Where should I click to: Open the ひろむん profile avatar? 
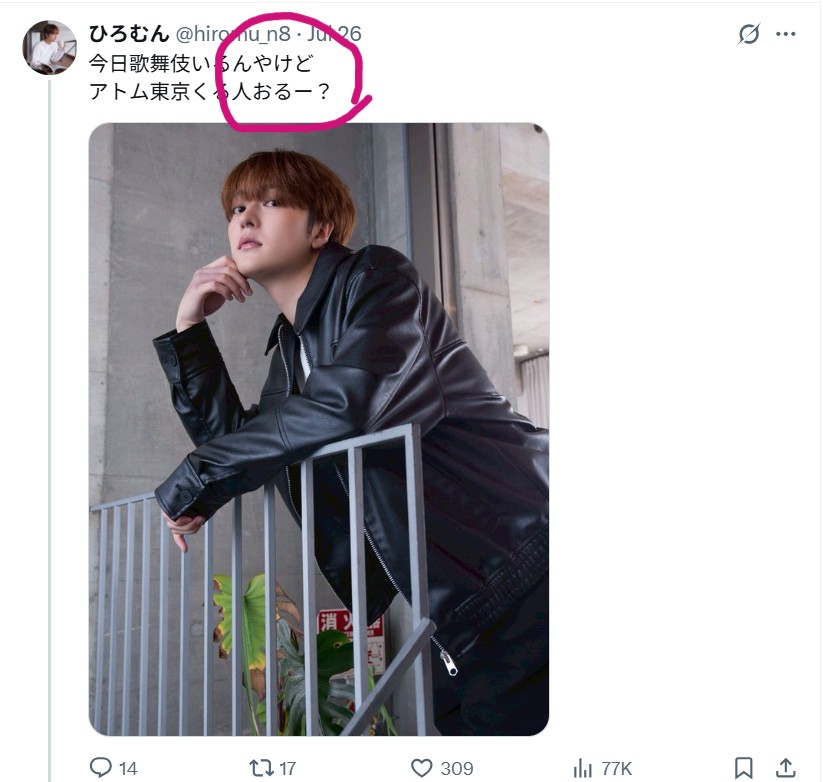click(49, 47)
